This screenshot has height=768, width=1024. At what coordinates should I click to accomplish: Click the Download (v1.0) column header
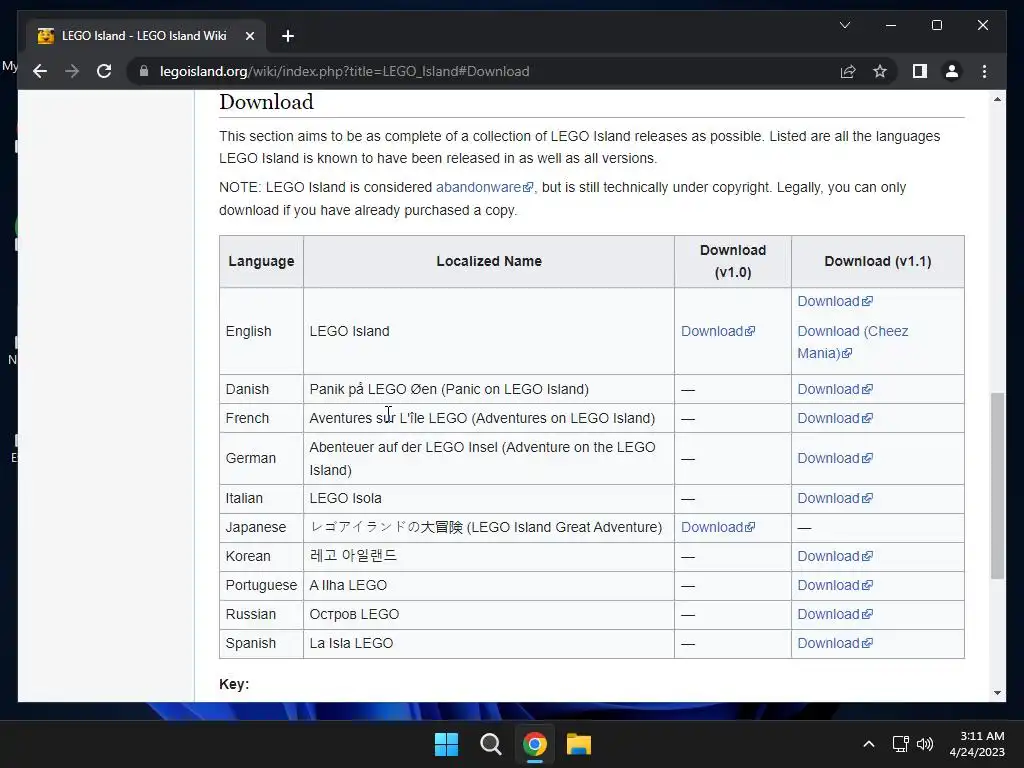pyautogui.click(x=733, y=261)
